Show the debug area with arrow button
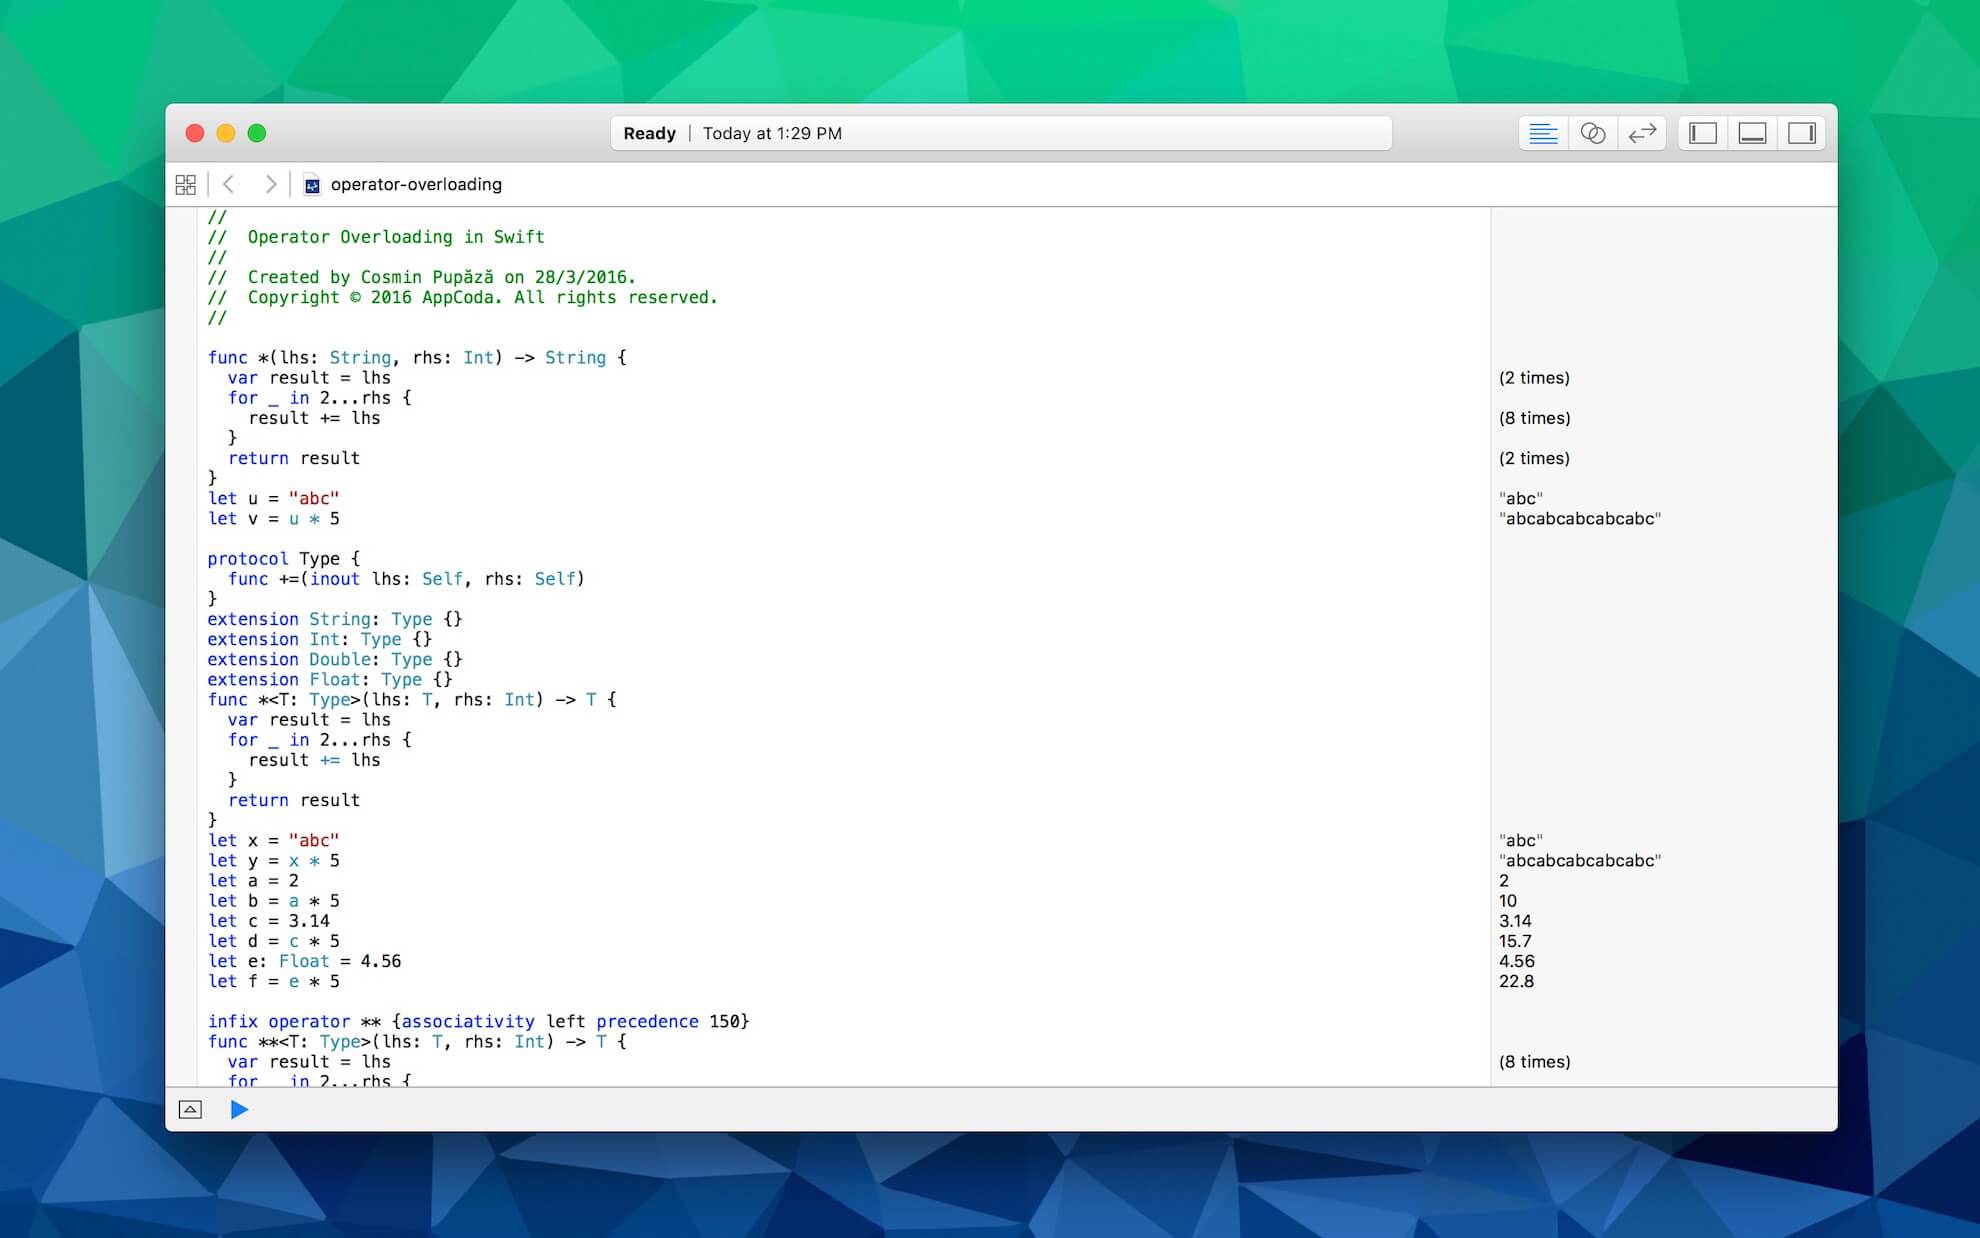This screenshot has height=1238, width=1980. [x=190, y=1109]
